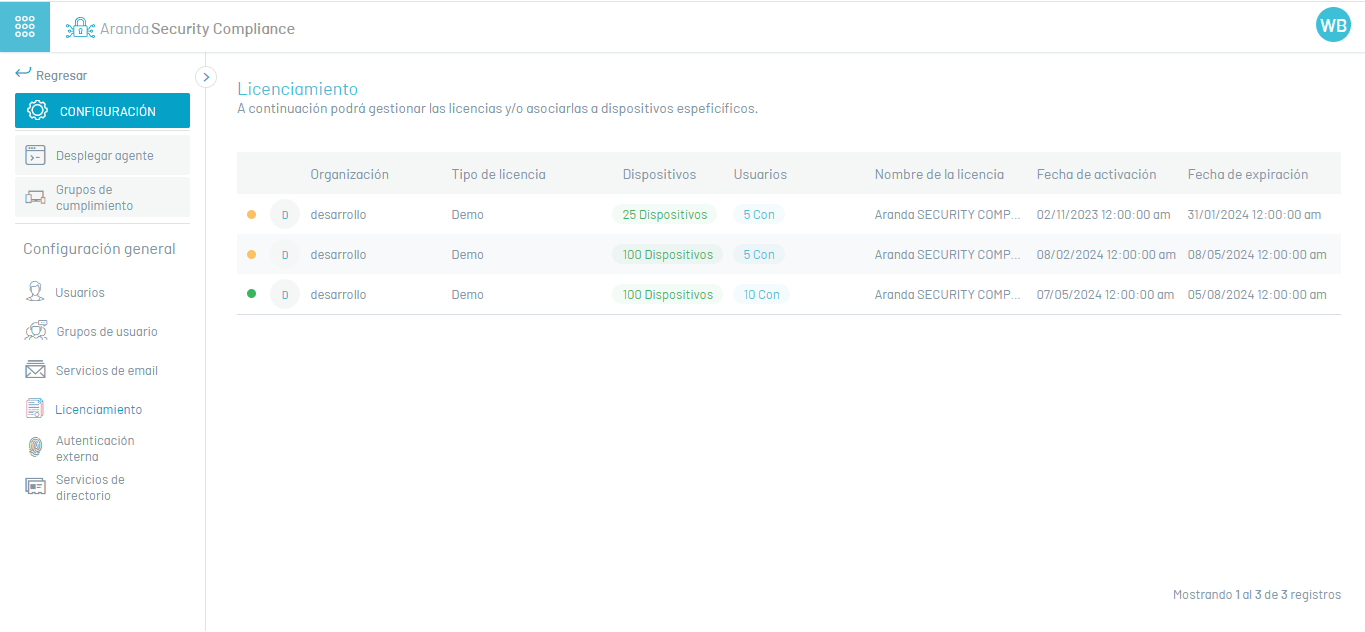Click license name in the 08/02/2024 row
This screenshot has height=632, width=1365.
[x=949, y=254]
